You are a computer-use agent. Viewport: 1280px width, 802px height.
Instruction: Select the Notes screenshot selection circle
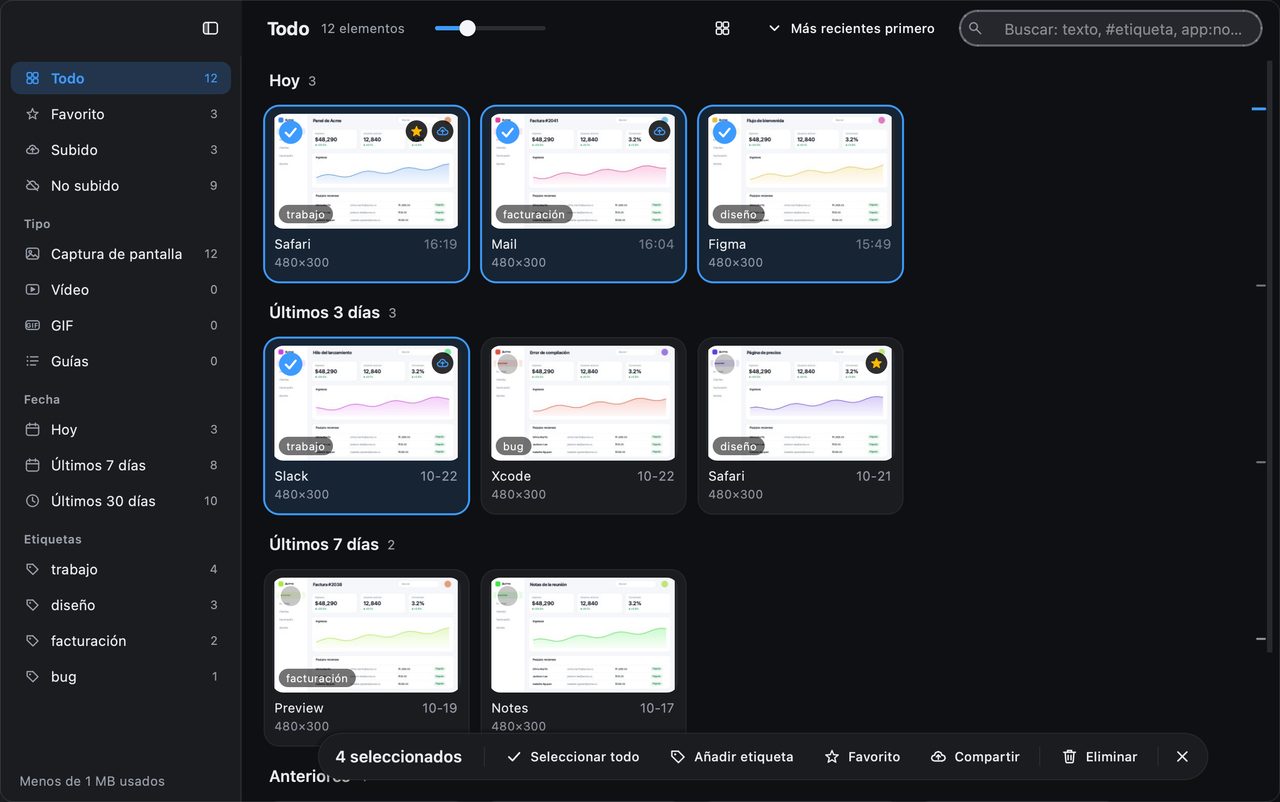point(507,596)
